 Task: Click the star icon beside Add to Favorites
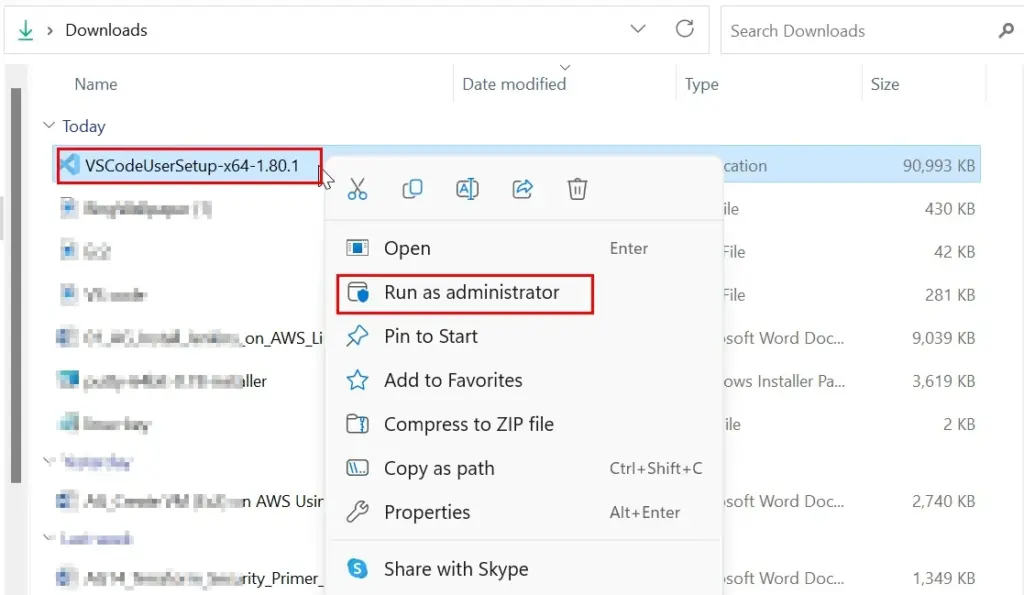357,380
